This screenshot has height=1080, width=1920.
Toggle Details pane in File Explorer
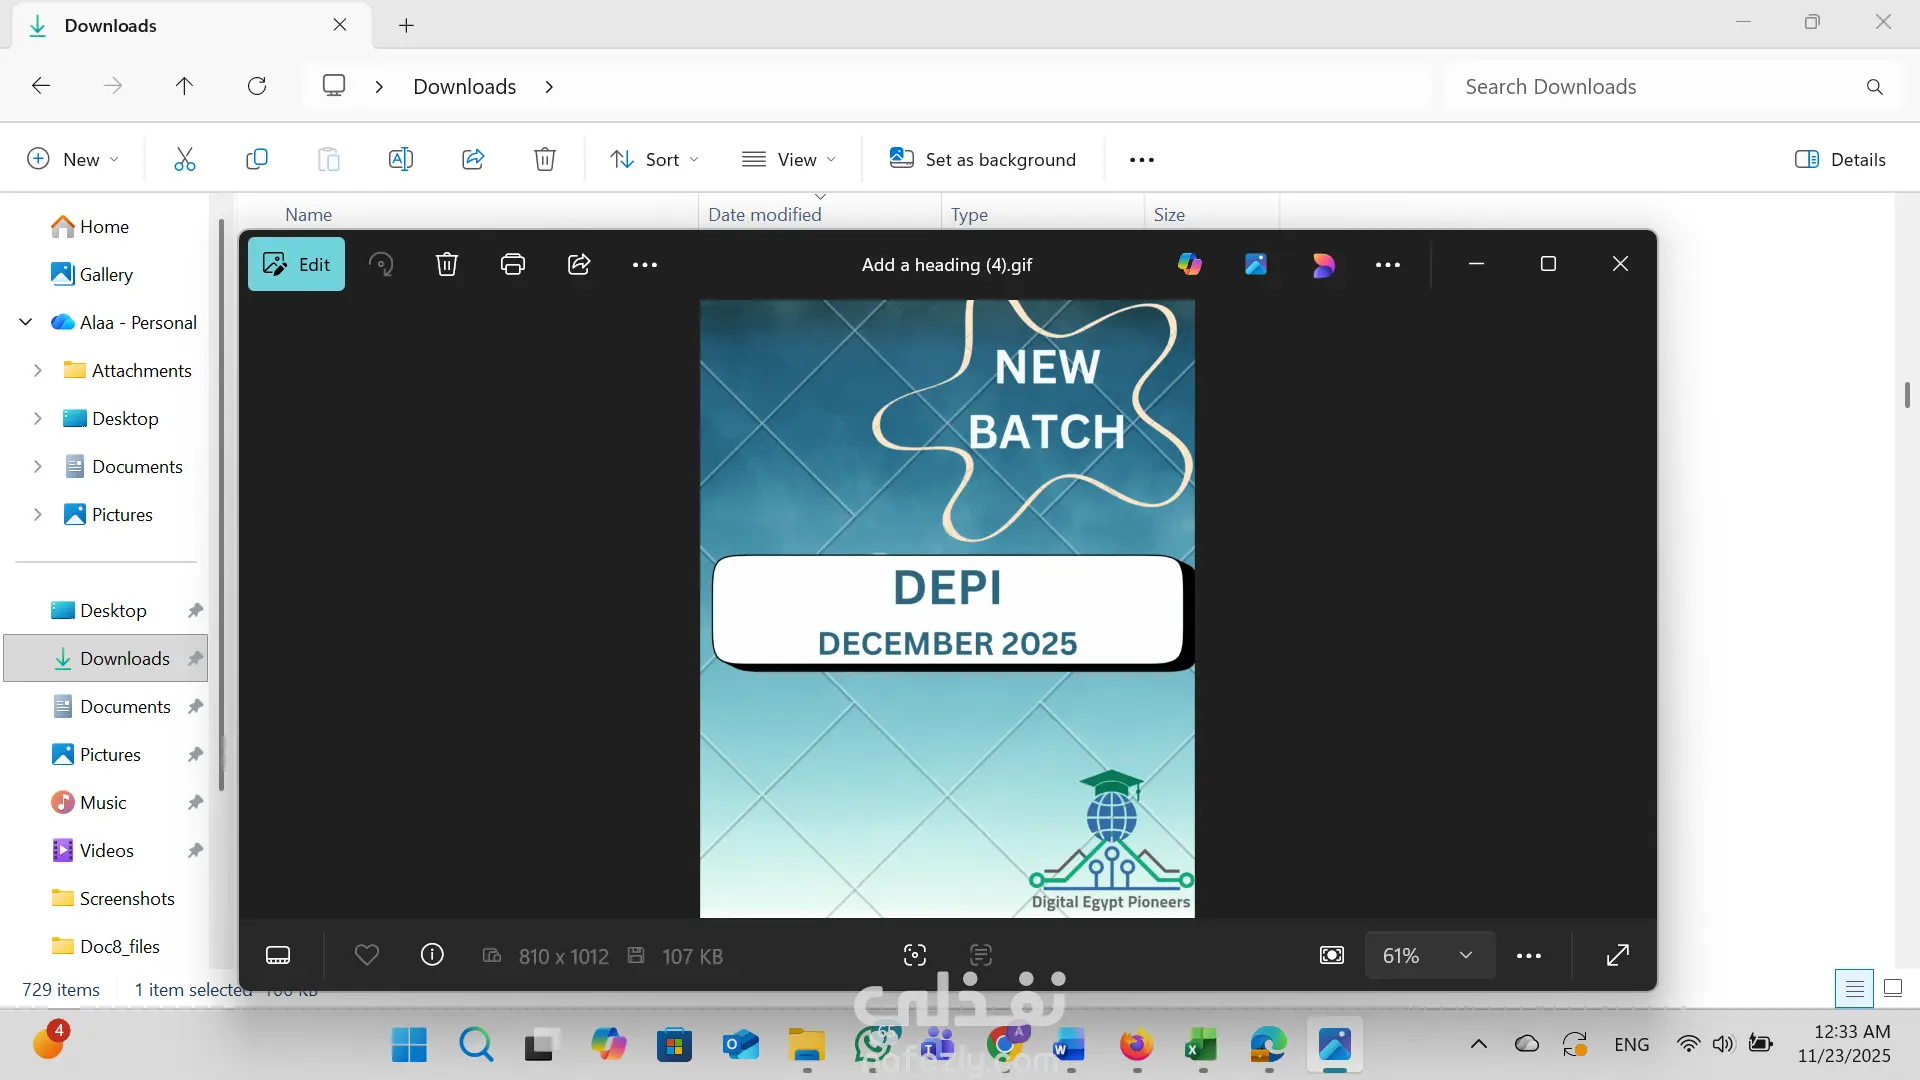click(x=1840, y=159)
